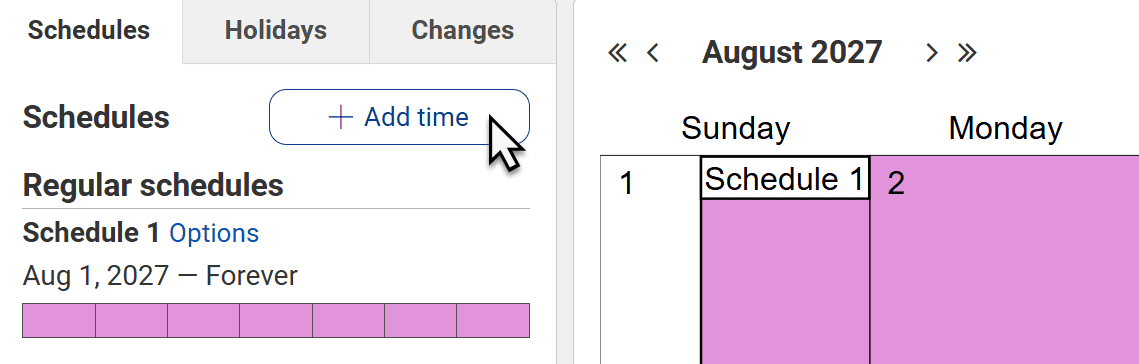Switch to the Changes tab

[463, 31]
